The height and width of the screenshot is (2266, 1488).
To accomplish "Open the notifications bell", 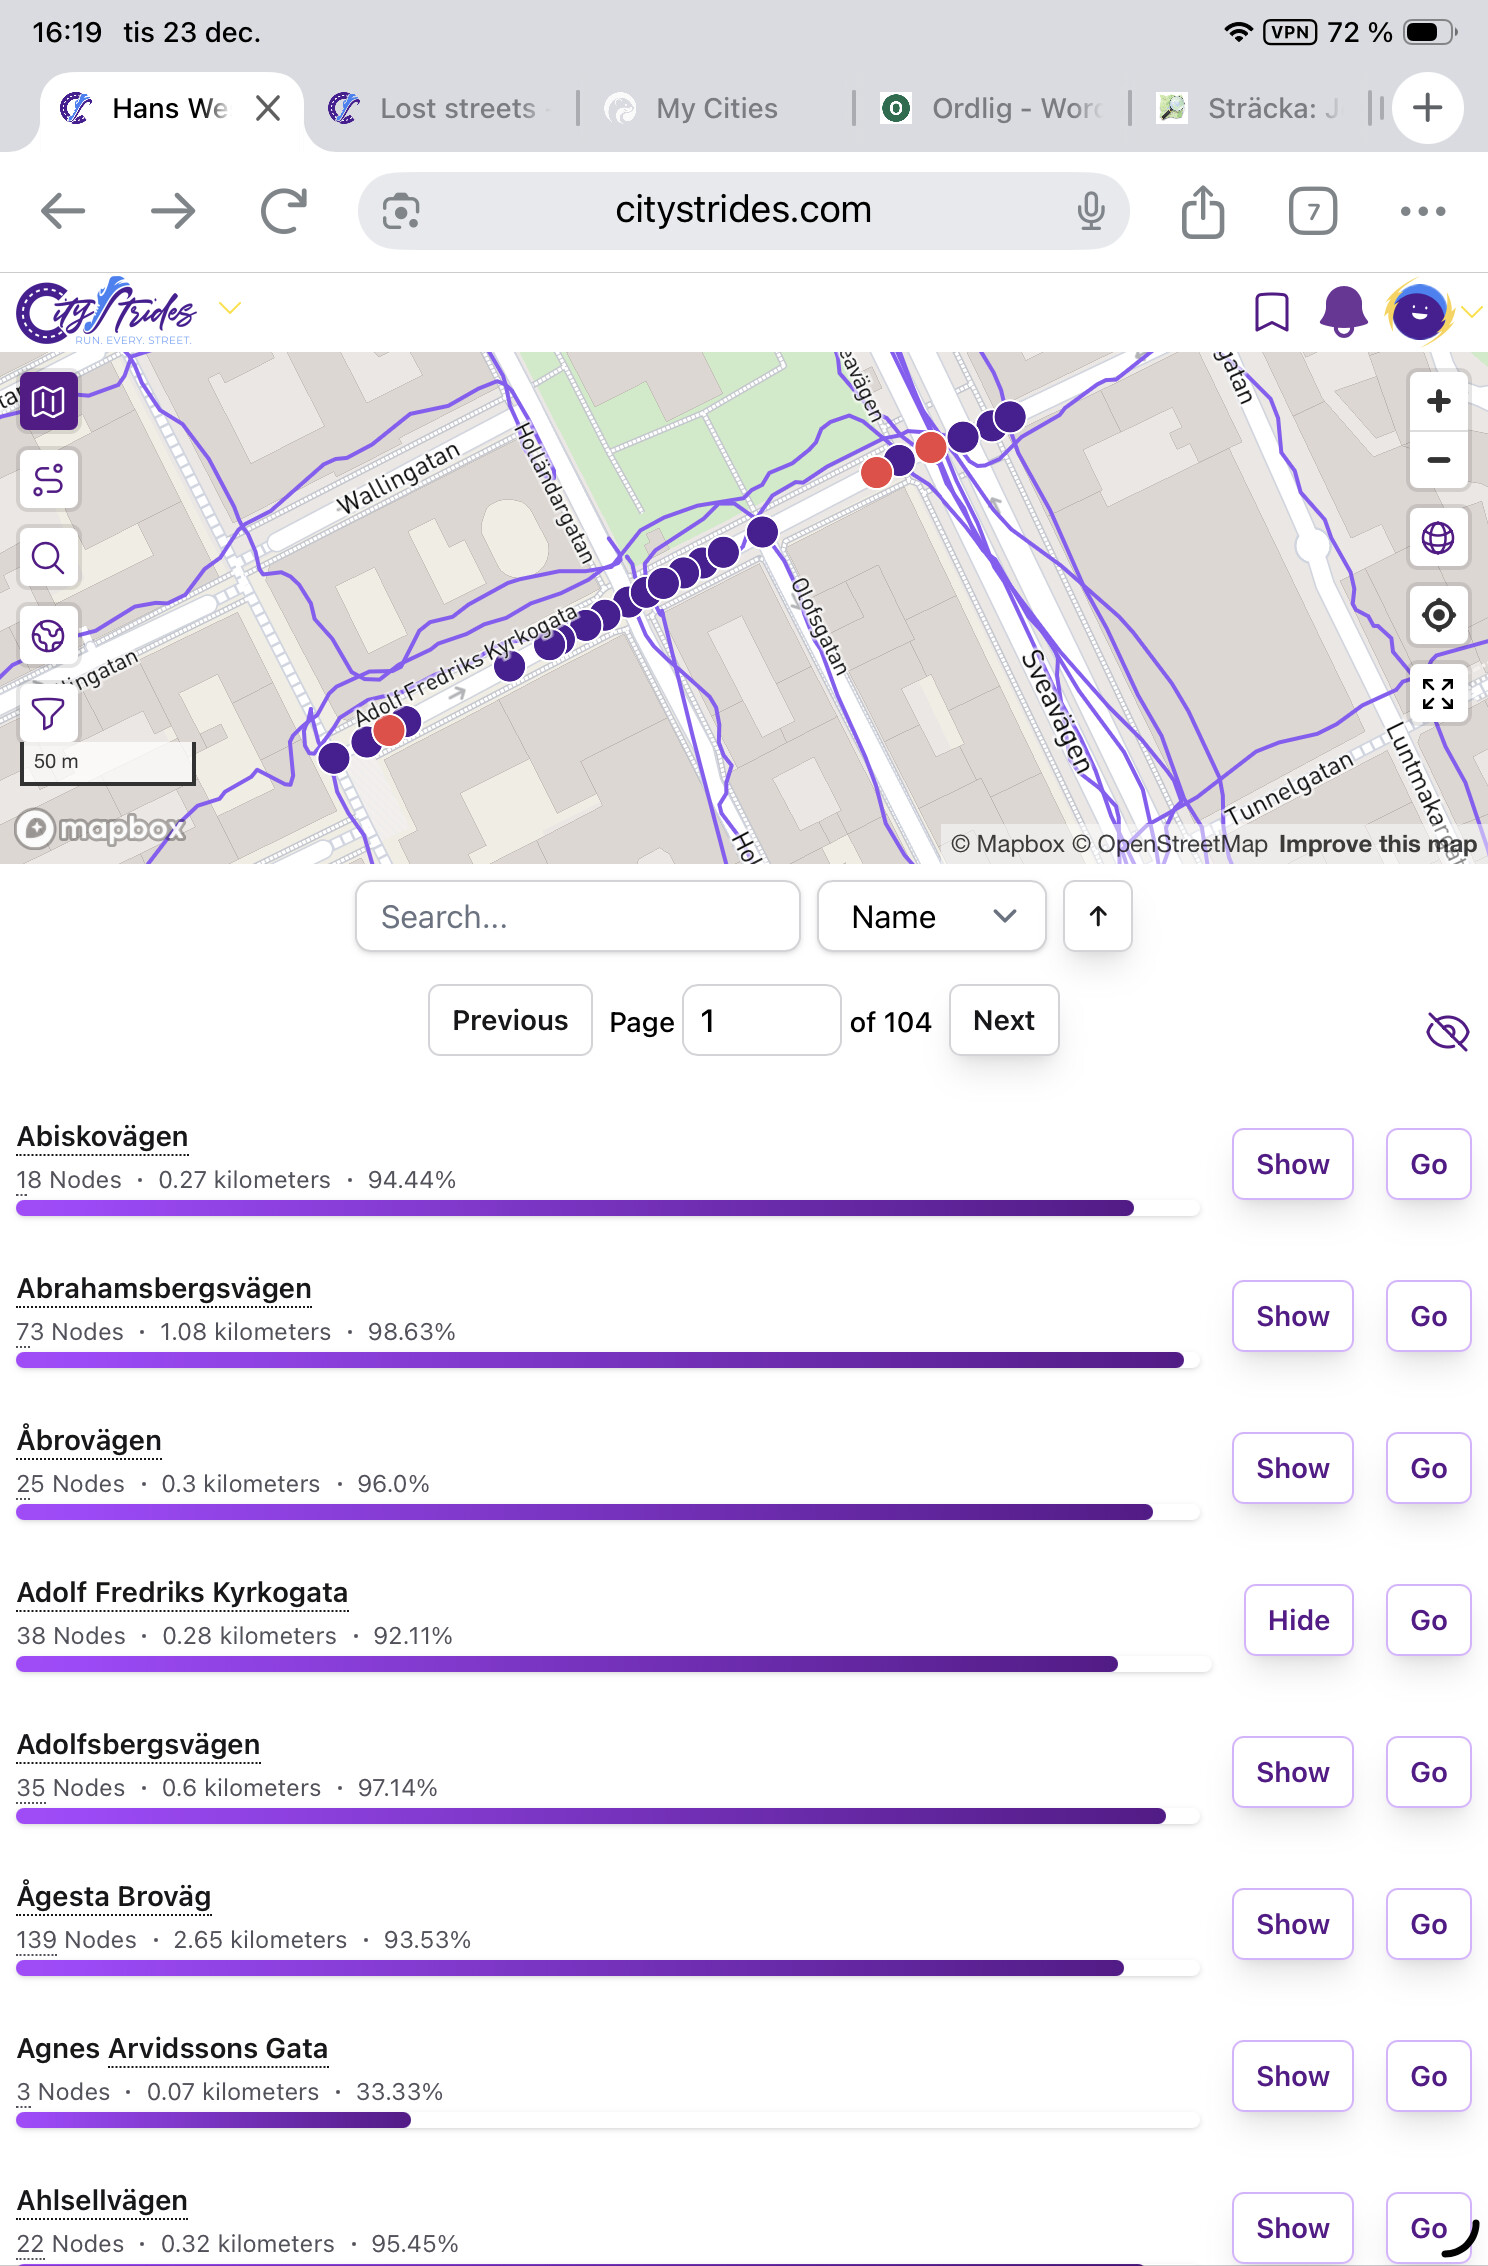I will click(x=1343, y=312).
